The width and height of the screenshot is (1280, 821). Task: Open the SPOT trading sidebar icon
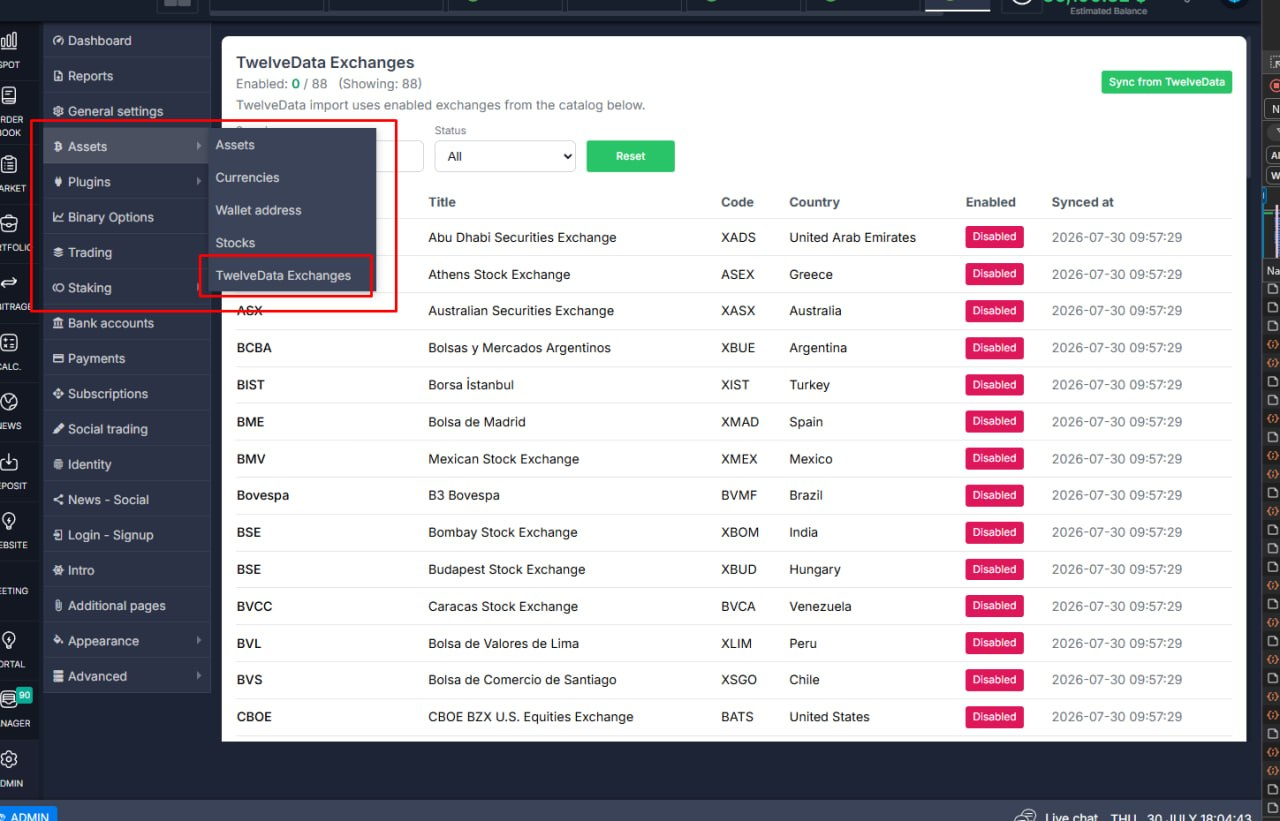[x=9, y=41]
